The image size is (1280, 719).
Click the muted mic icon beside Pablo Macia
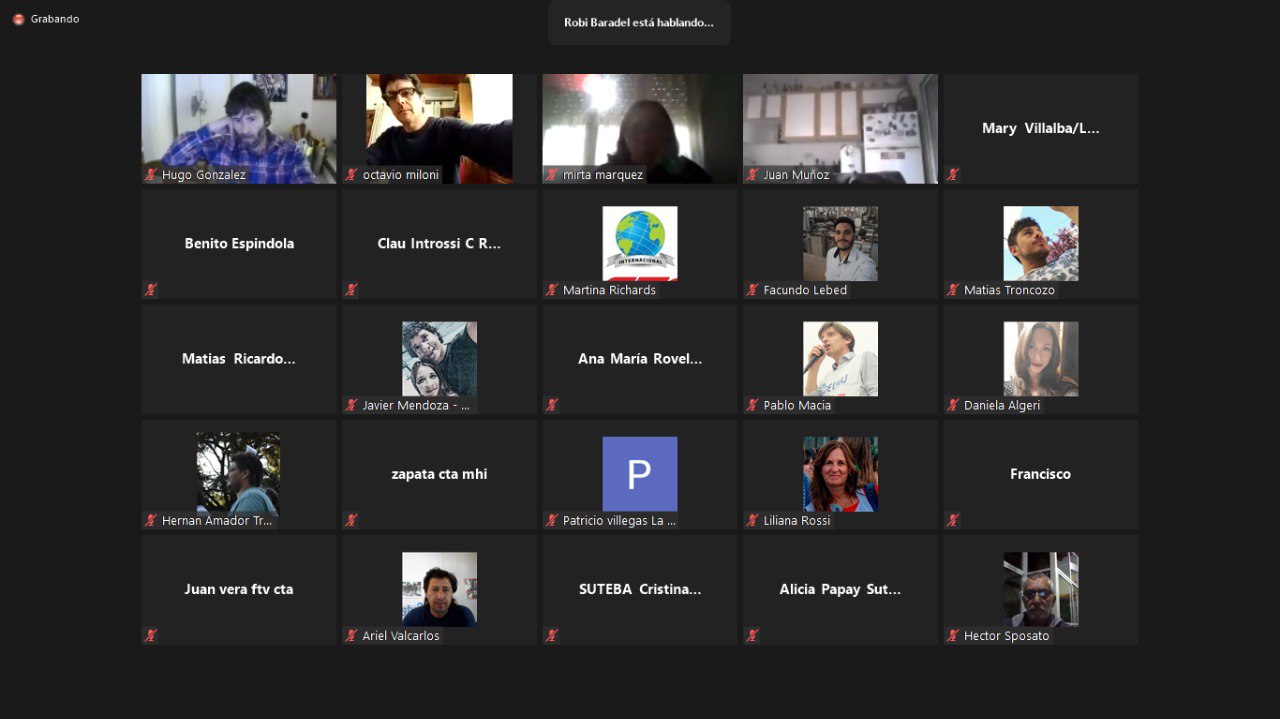(x=753, y=405)
